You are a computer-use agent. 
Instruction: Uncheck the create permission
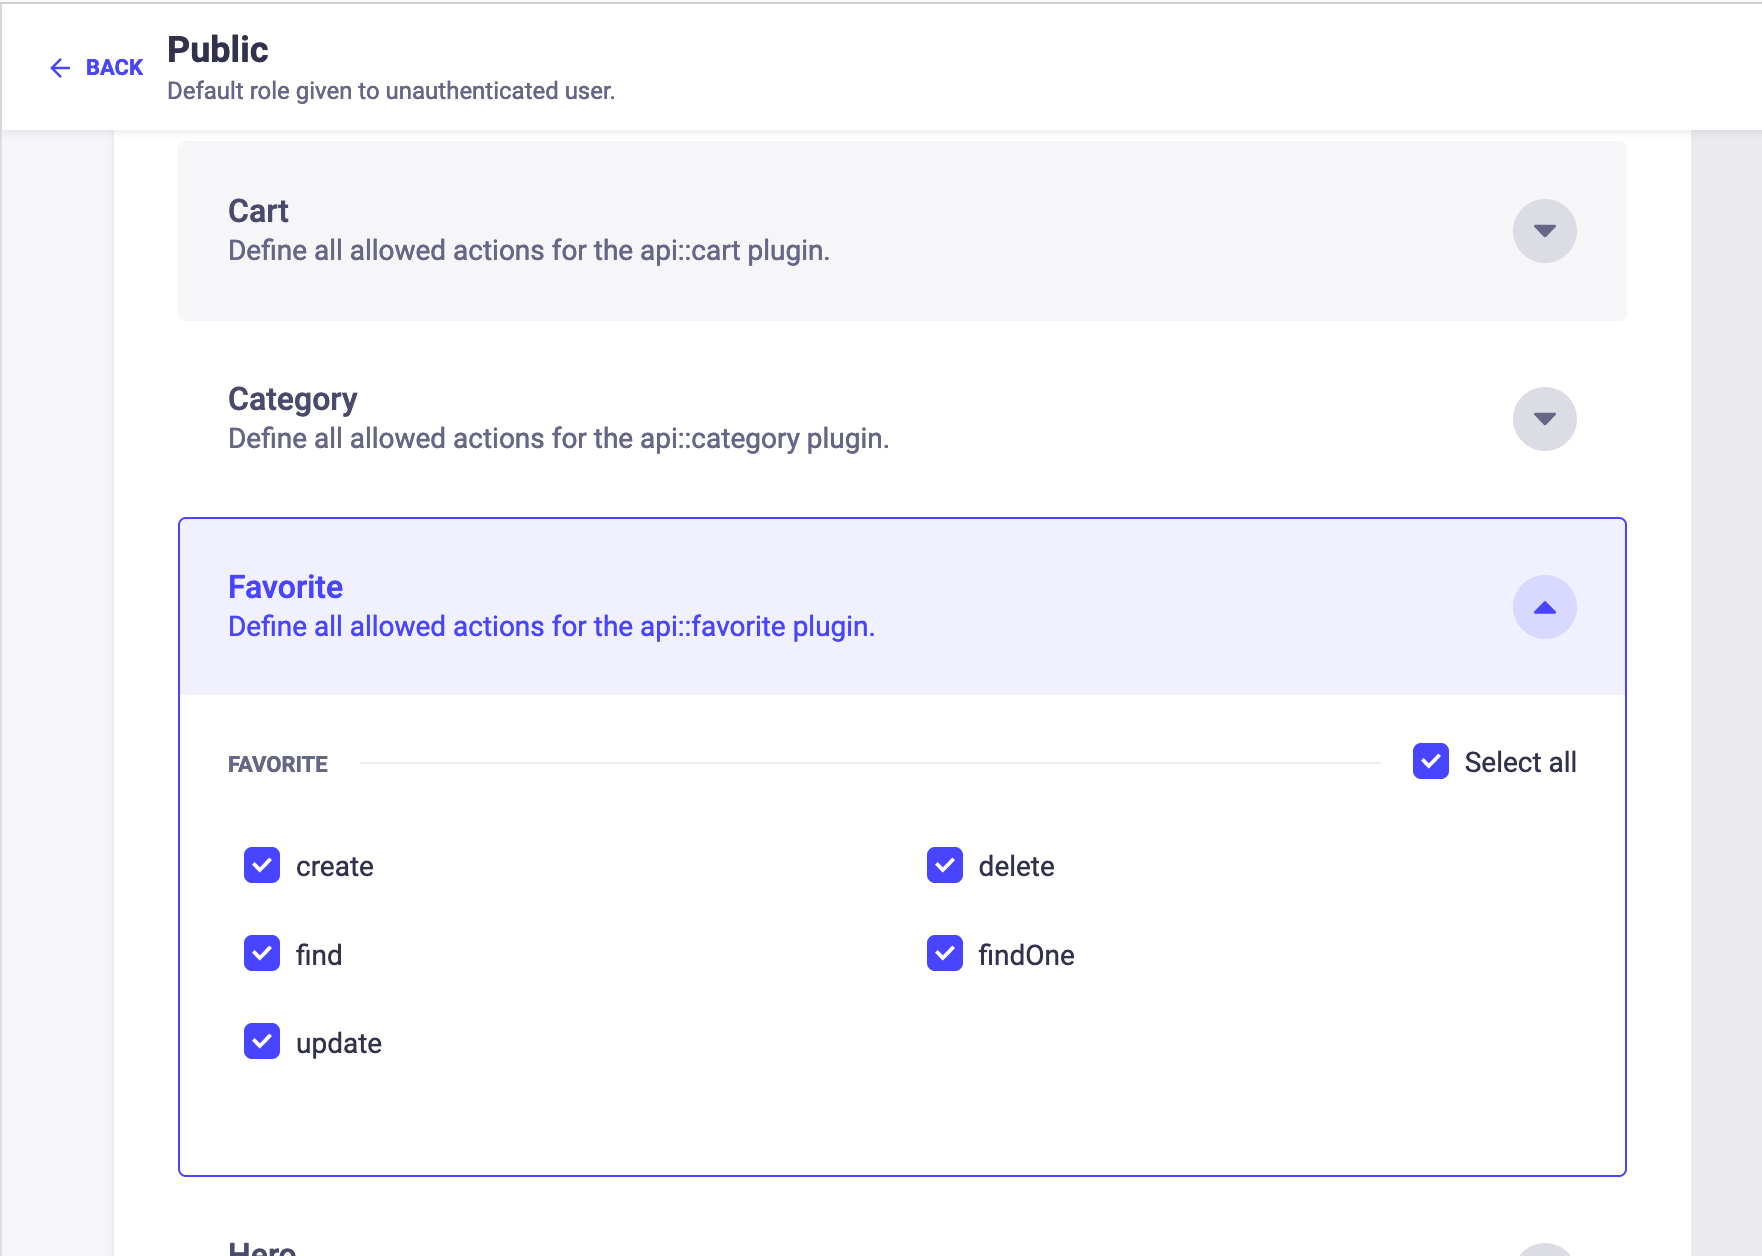pyautogui.click(x=262, y=866)
